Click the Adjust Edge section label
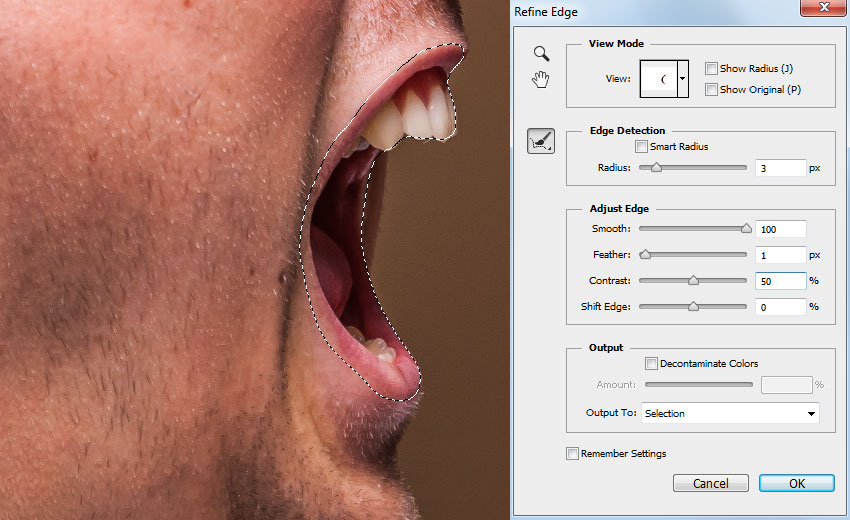The height and width of the screenshot is (520, 850). 619,209
